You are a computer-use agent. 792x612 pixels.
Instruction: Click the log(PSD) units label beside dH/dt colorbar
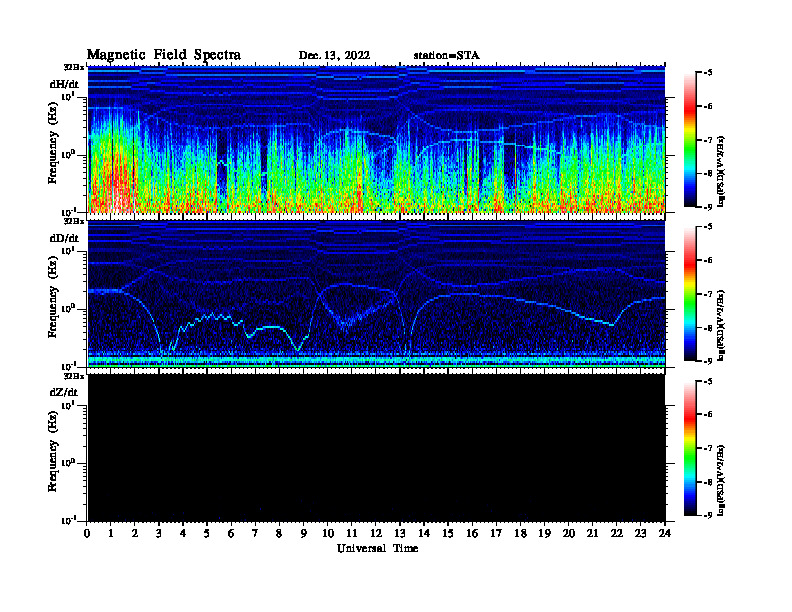[x=721, y=171]
